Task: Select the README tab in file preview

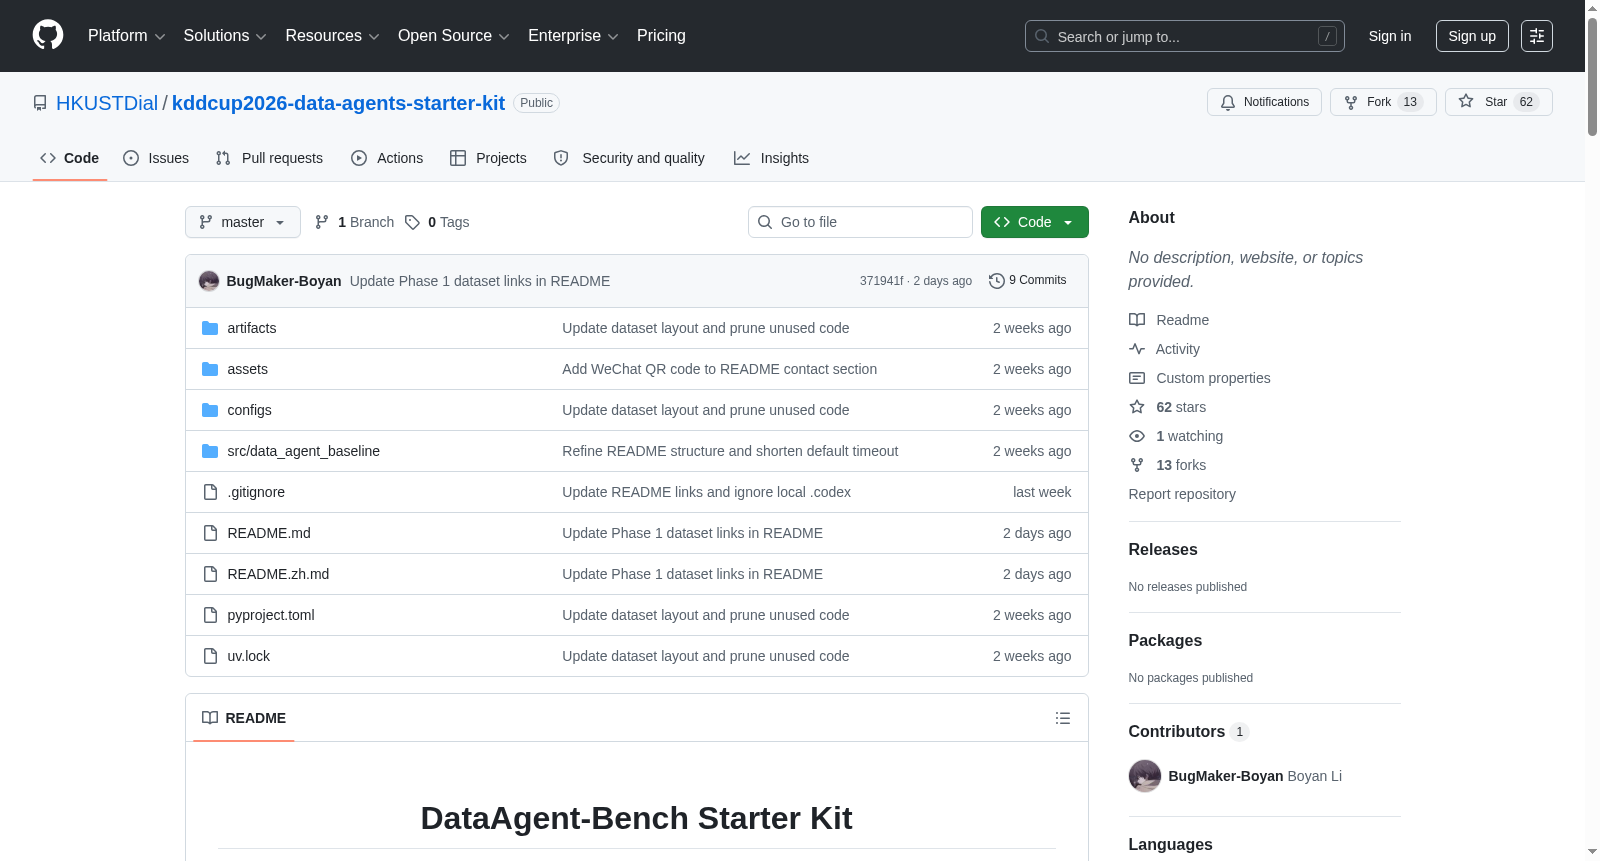Action: click(x=244, y=718)
